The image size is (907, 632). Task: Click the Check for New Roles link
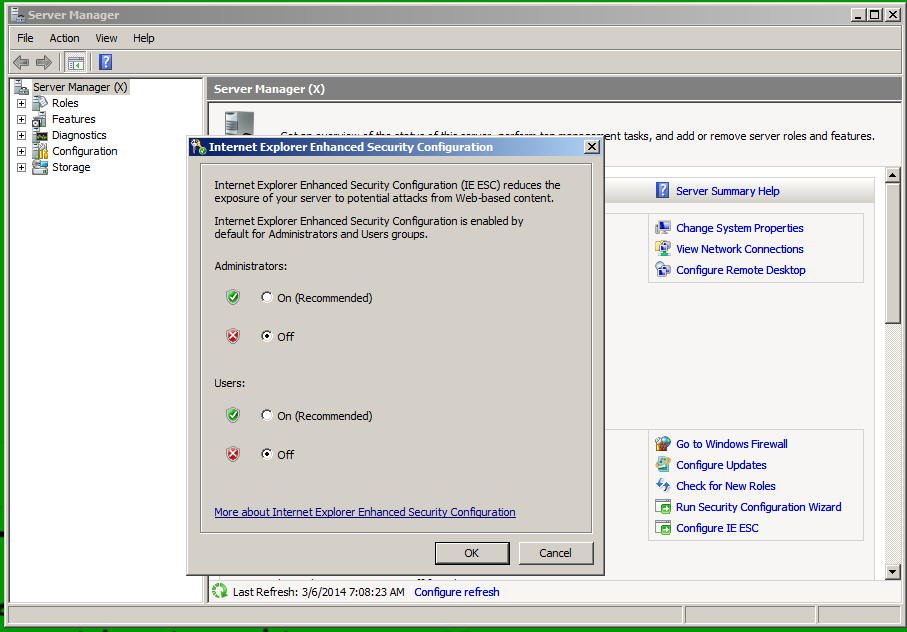725,486
